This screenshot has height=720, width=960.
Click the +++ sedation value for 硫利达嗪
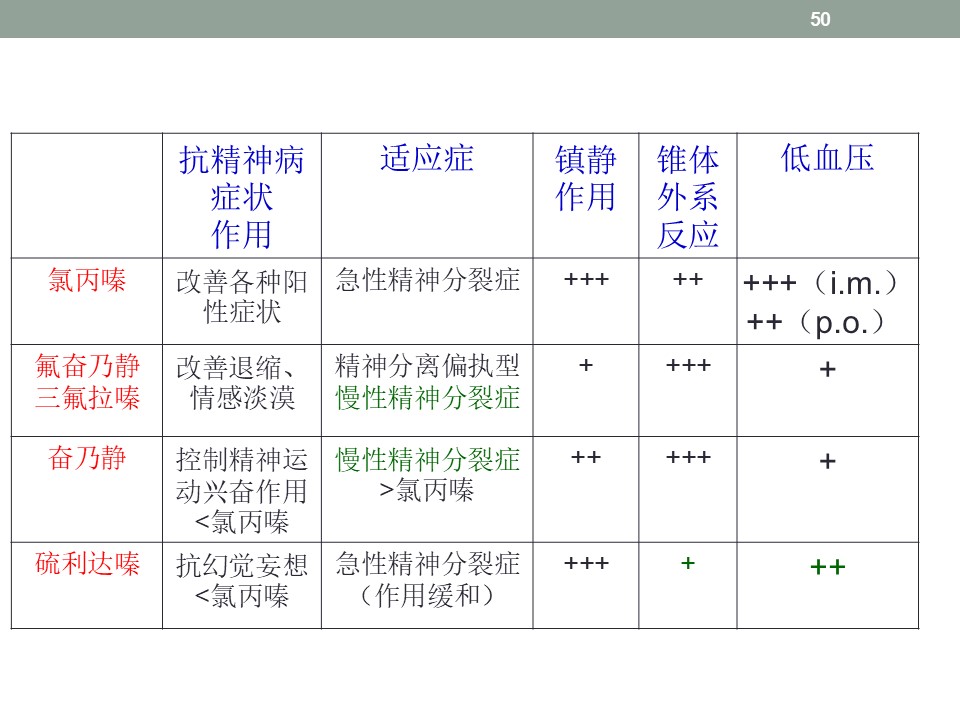click(x=586, y=563)
